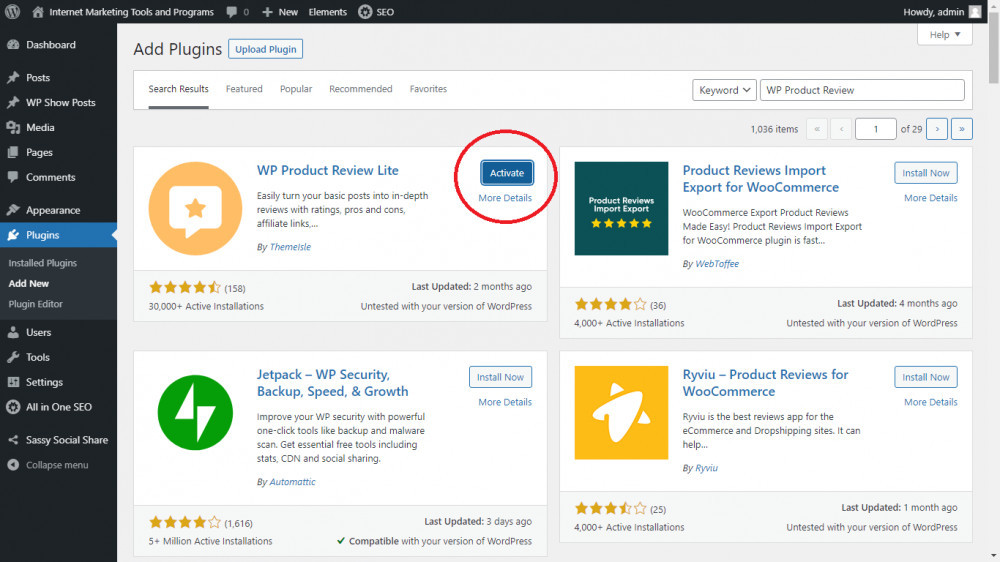Expand the Help dropdown tab
The image size is (1000, 562).
point(945,34)
